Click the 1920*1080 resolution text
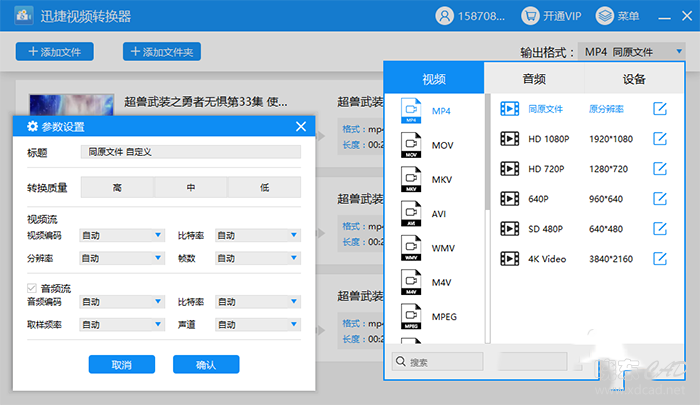 611,139
